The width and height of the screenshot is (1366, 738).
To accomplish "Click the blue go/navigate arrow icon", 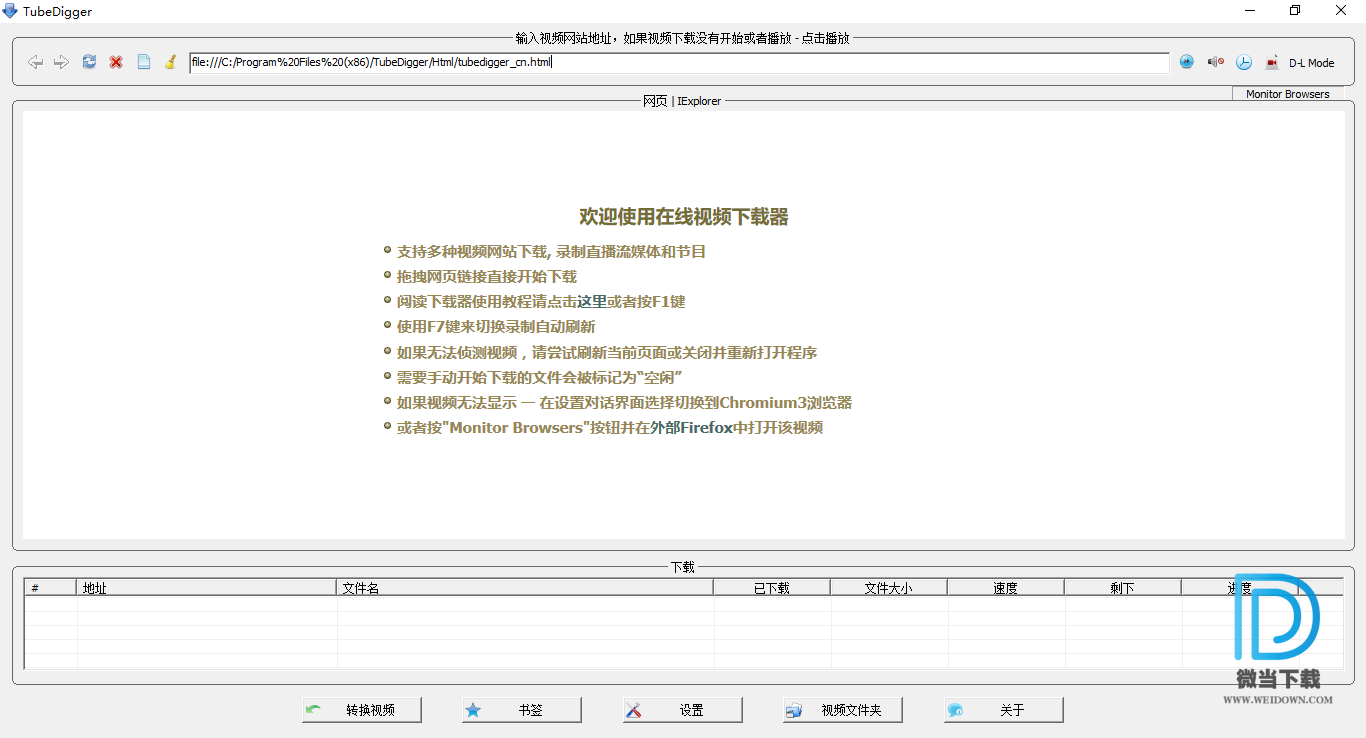I will pos(1187,62).
